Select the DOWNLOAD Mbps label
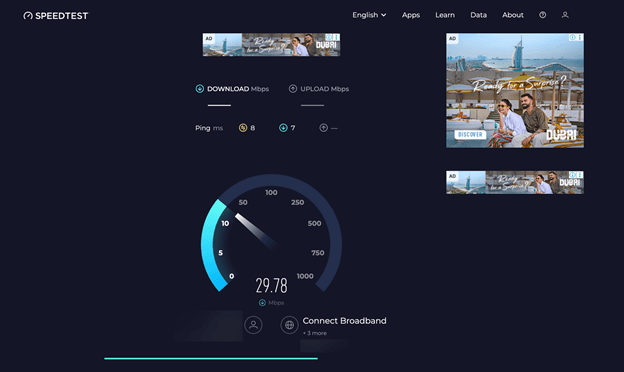Viewport: 624px width, 372px height. pyautogui.click(x=238, y=89)
